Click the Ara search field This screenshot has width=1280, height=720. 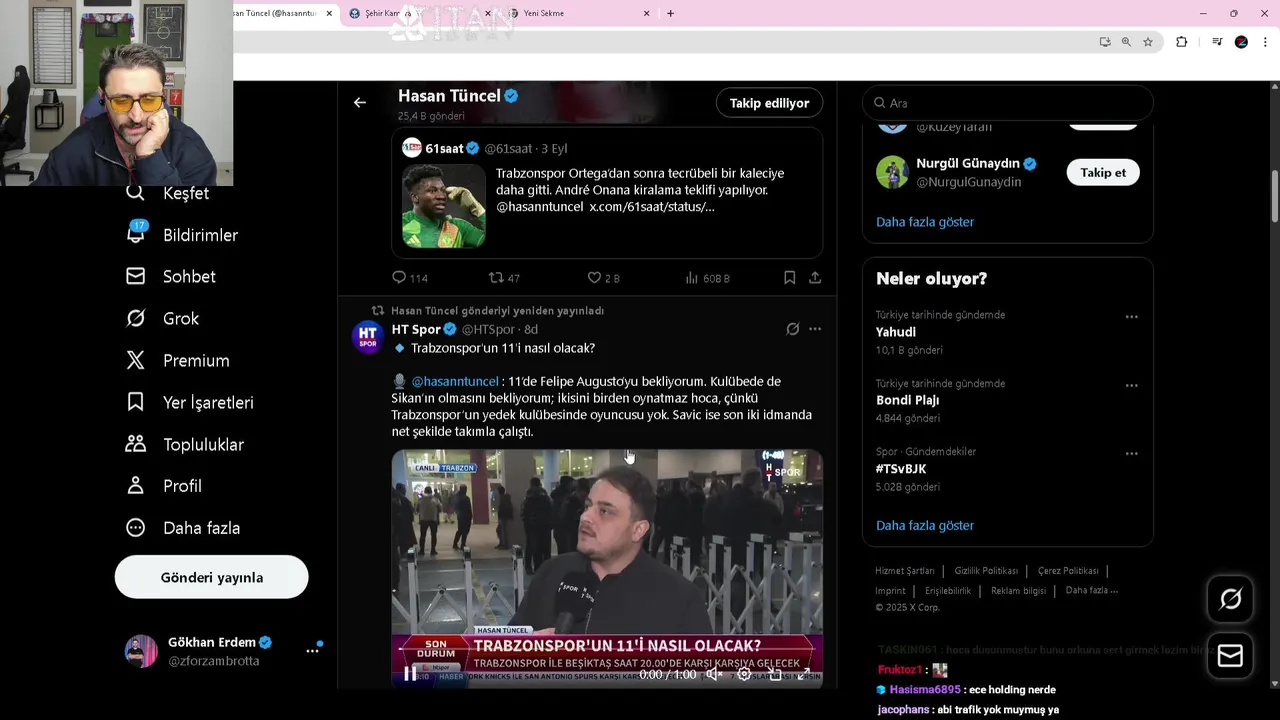(1007, 103)
